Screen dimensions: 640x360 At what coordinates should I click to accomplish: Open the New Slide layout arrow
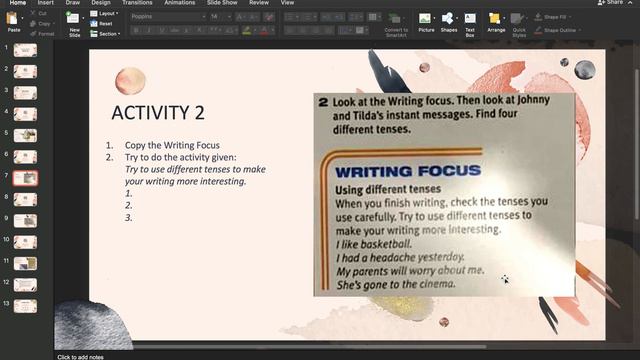pyautogui.click(x=83, y=18)
